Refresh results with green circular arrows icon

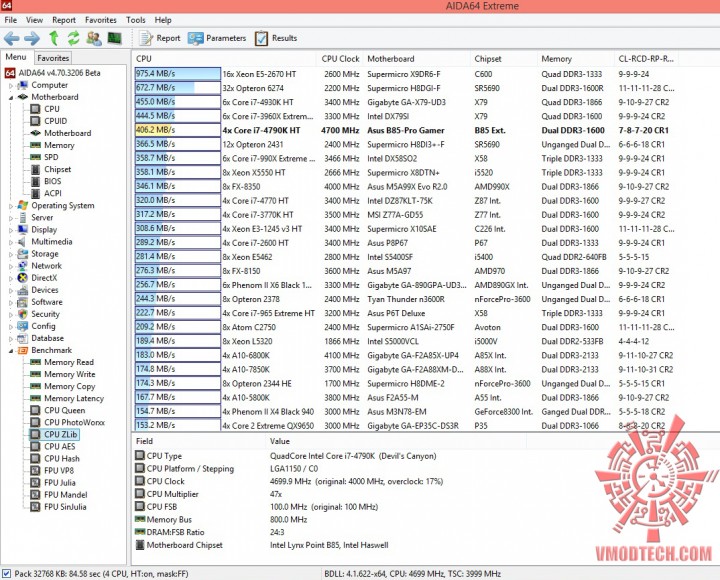tap(73, 38)
